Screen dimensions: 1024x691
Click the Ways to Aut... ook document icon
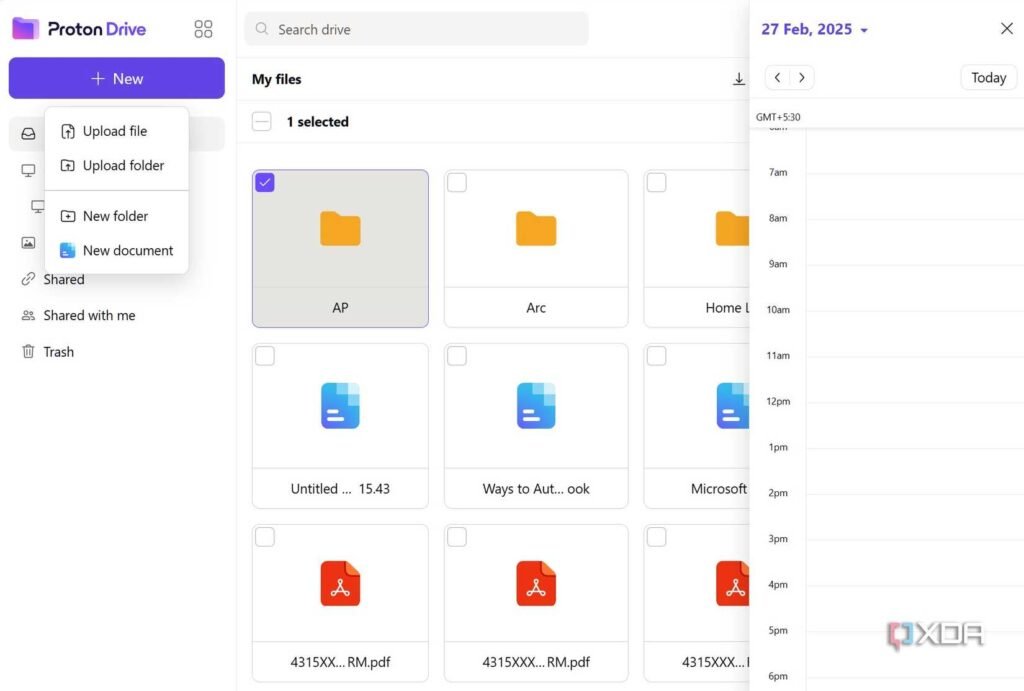536,406
